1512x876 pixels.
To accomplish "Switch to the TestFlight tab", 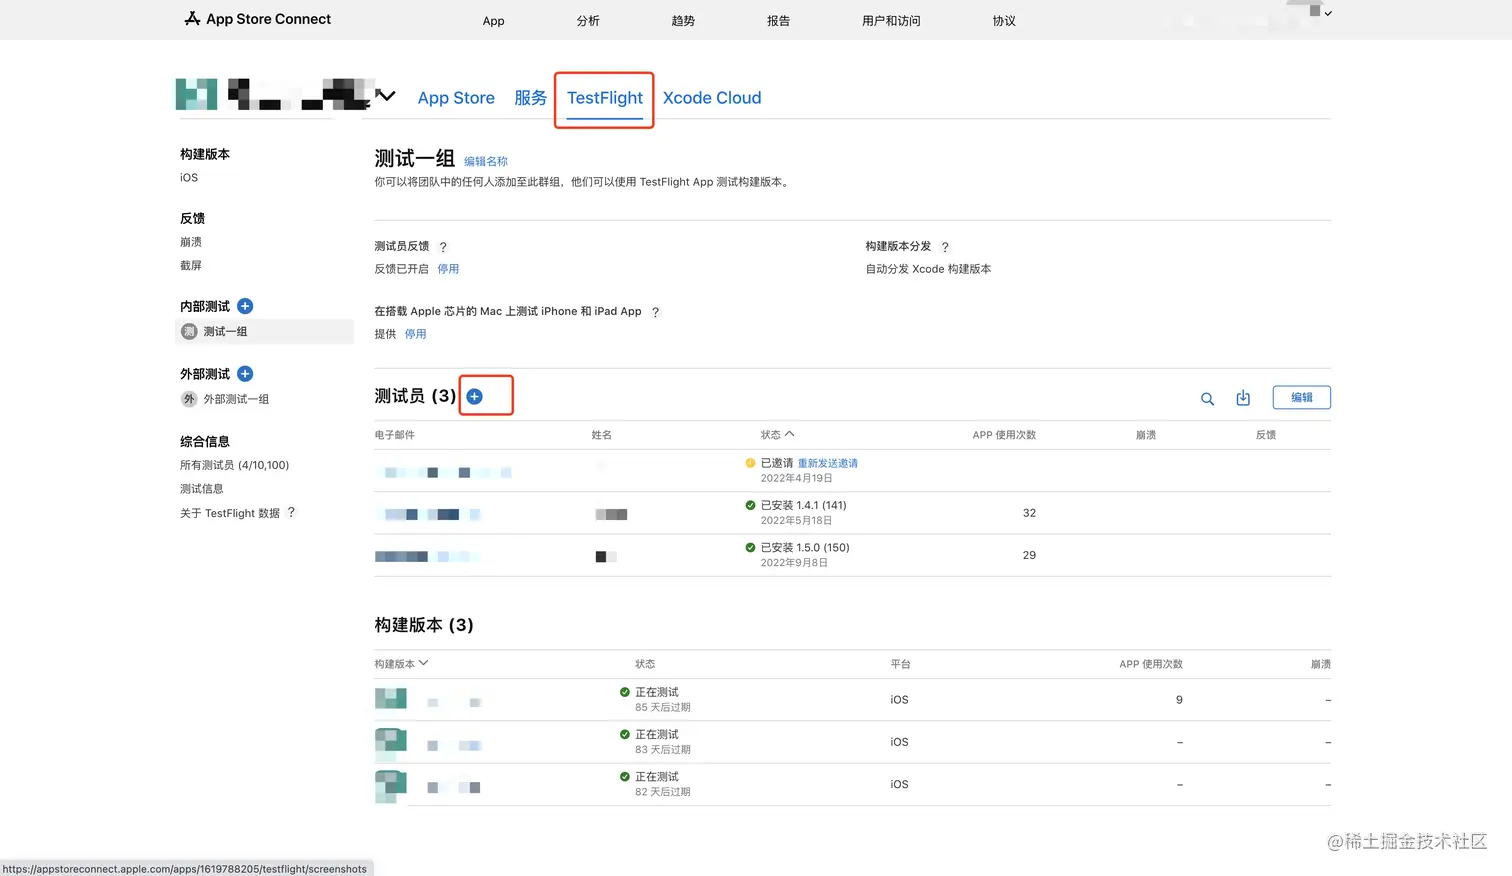I will (x=605, y=98).
